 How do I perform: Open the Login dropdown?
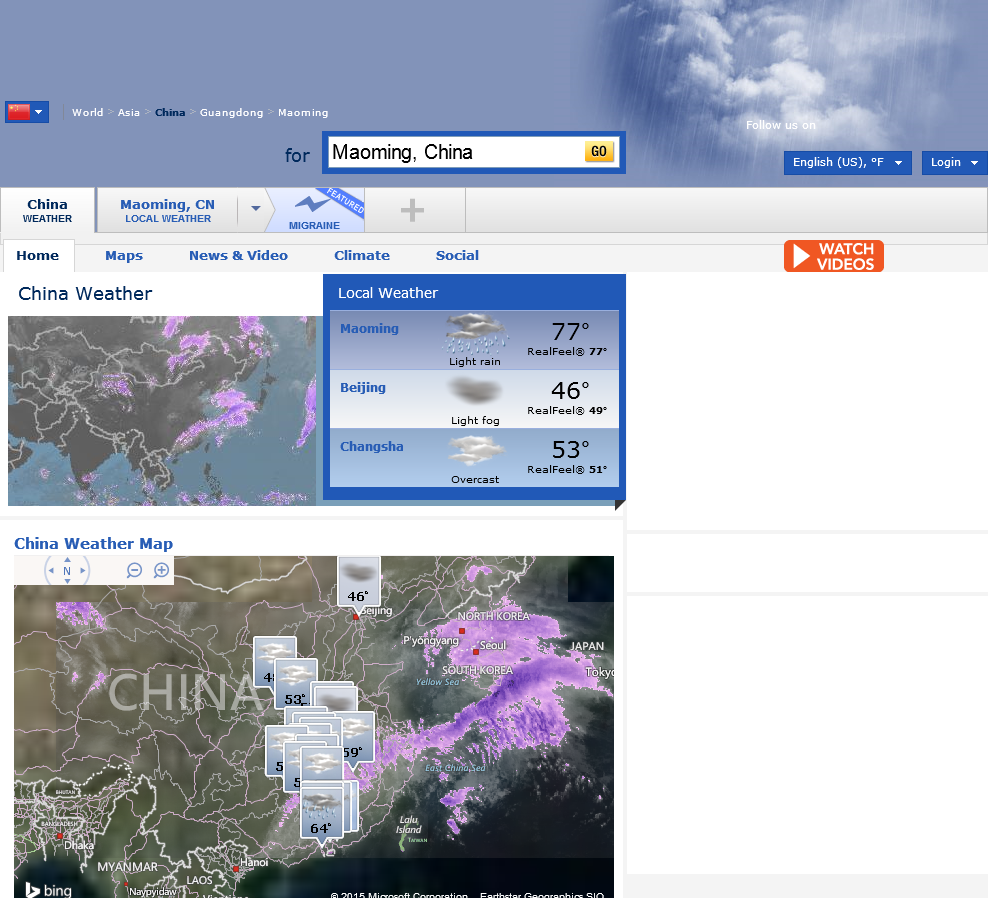point(954,163)
